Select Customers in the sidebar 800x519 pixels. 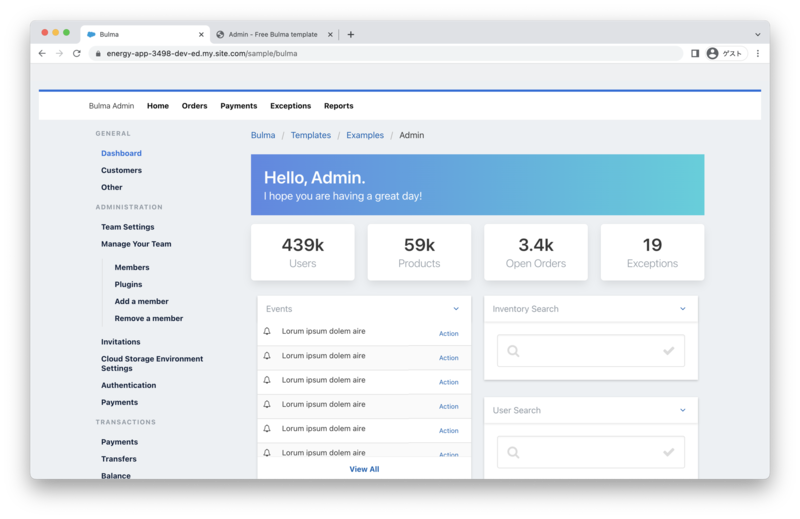click(121, 170)
